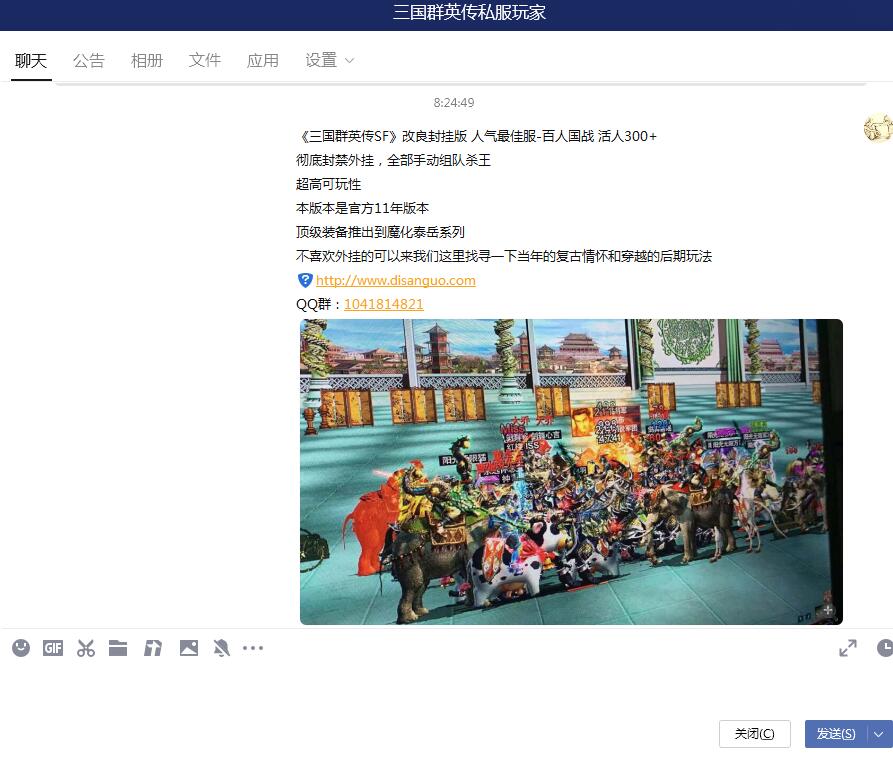This screenshot has height=757, width=893.
Task: Open the send file folder icon
Action: click(118, 648)
